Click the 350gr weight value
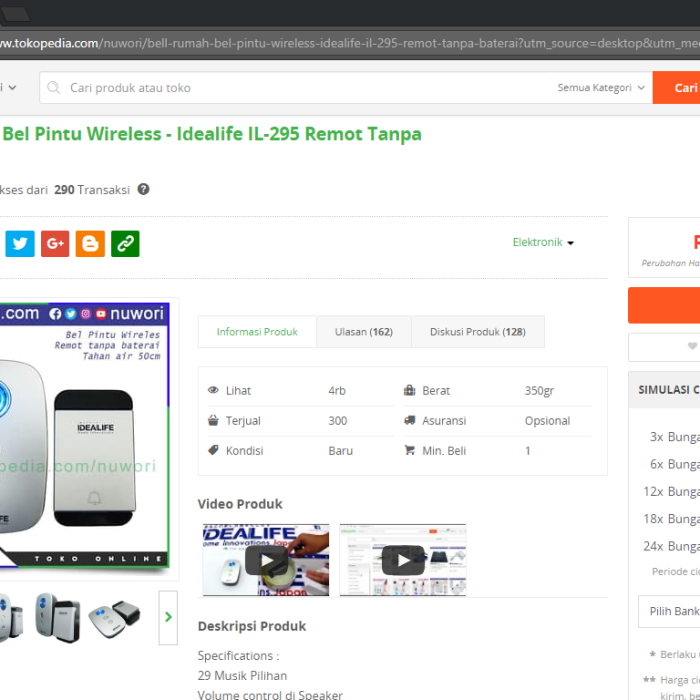The image size is (700, 700). [539, 391]
